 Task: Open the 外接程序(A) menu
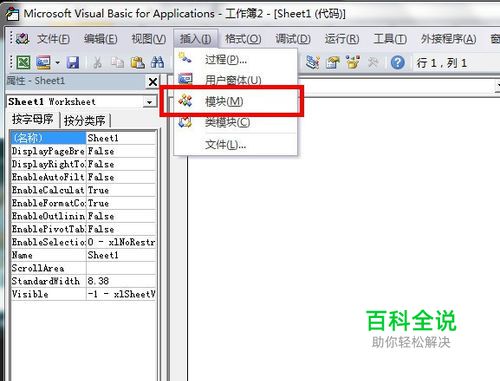point(448,39)
